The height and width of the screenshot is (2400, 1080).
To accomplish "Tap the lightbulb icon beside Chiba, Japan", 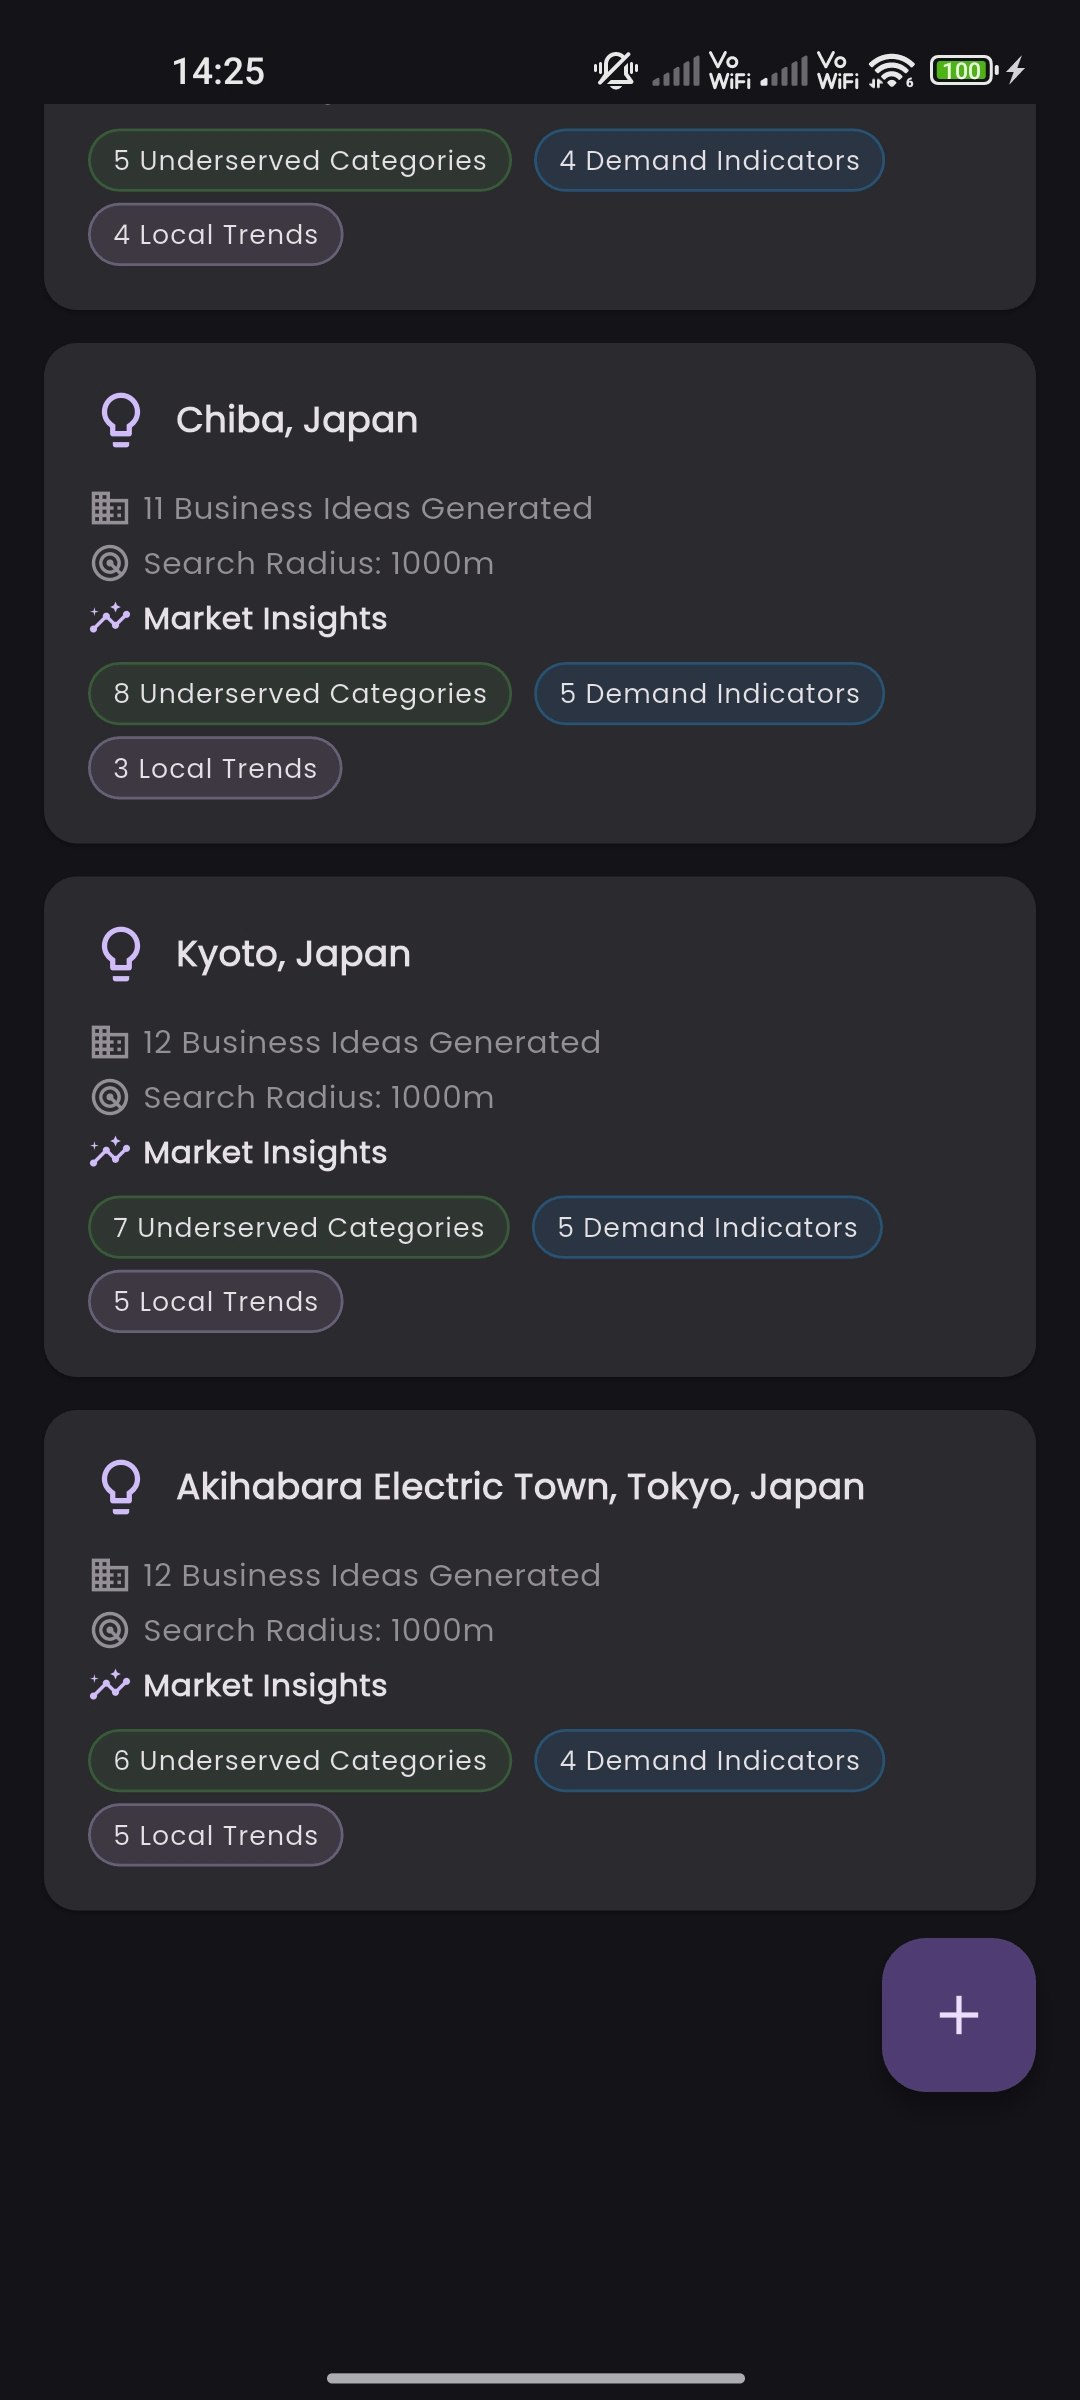I will (x=121, y=420).
